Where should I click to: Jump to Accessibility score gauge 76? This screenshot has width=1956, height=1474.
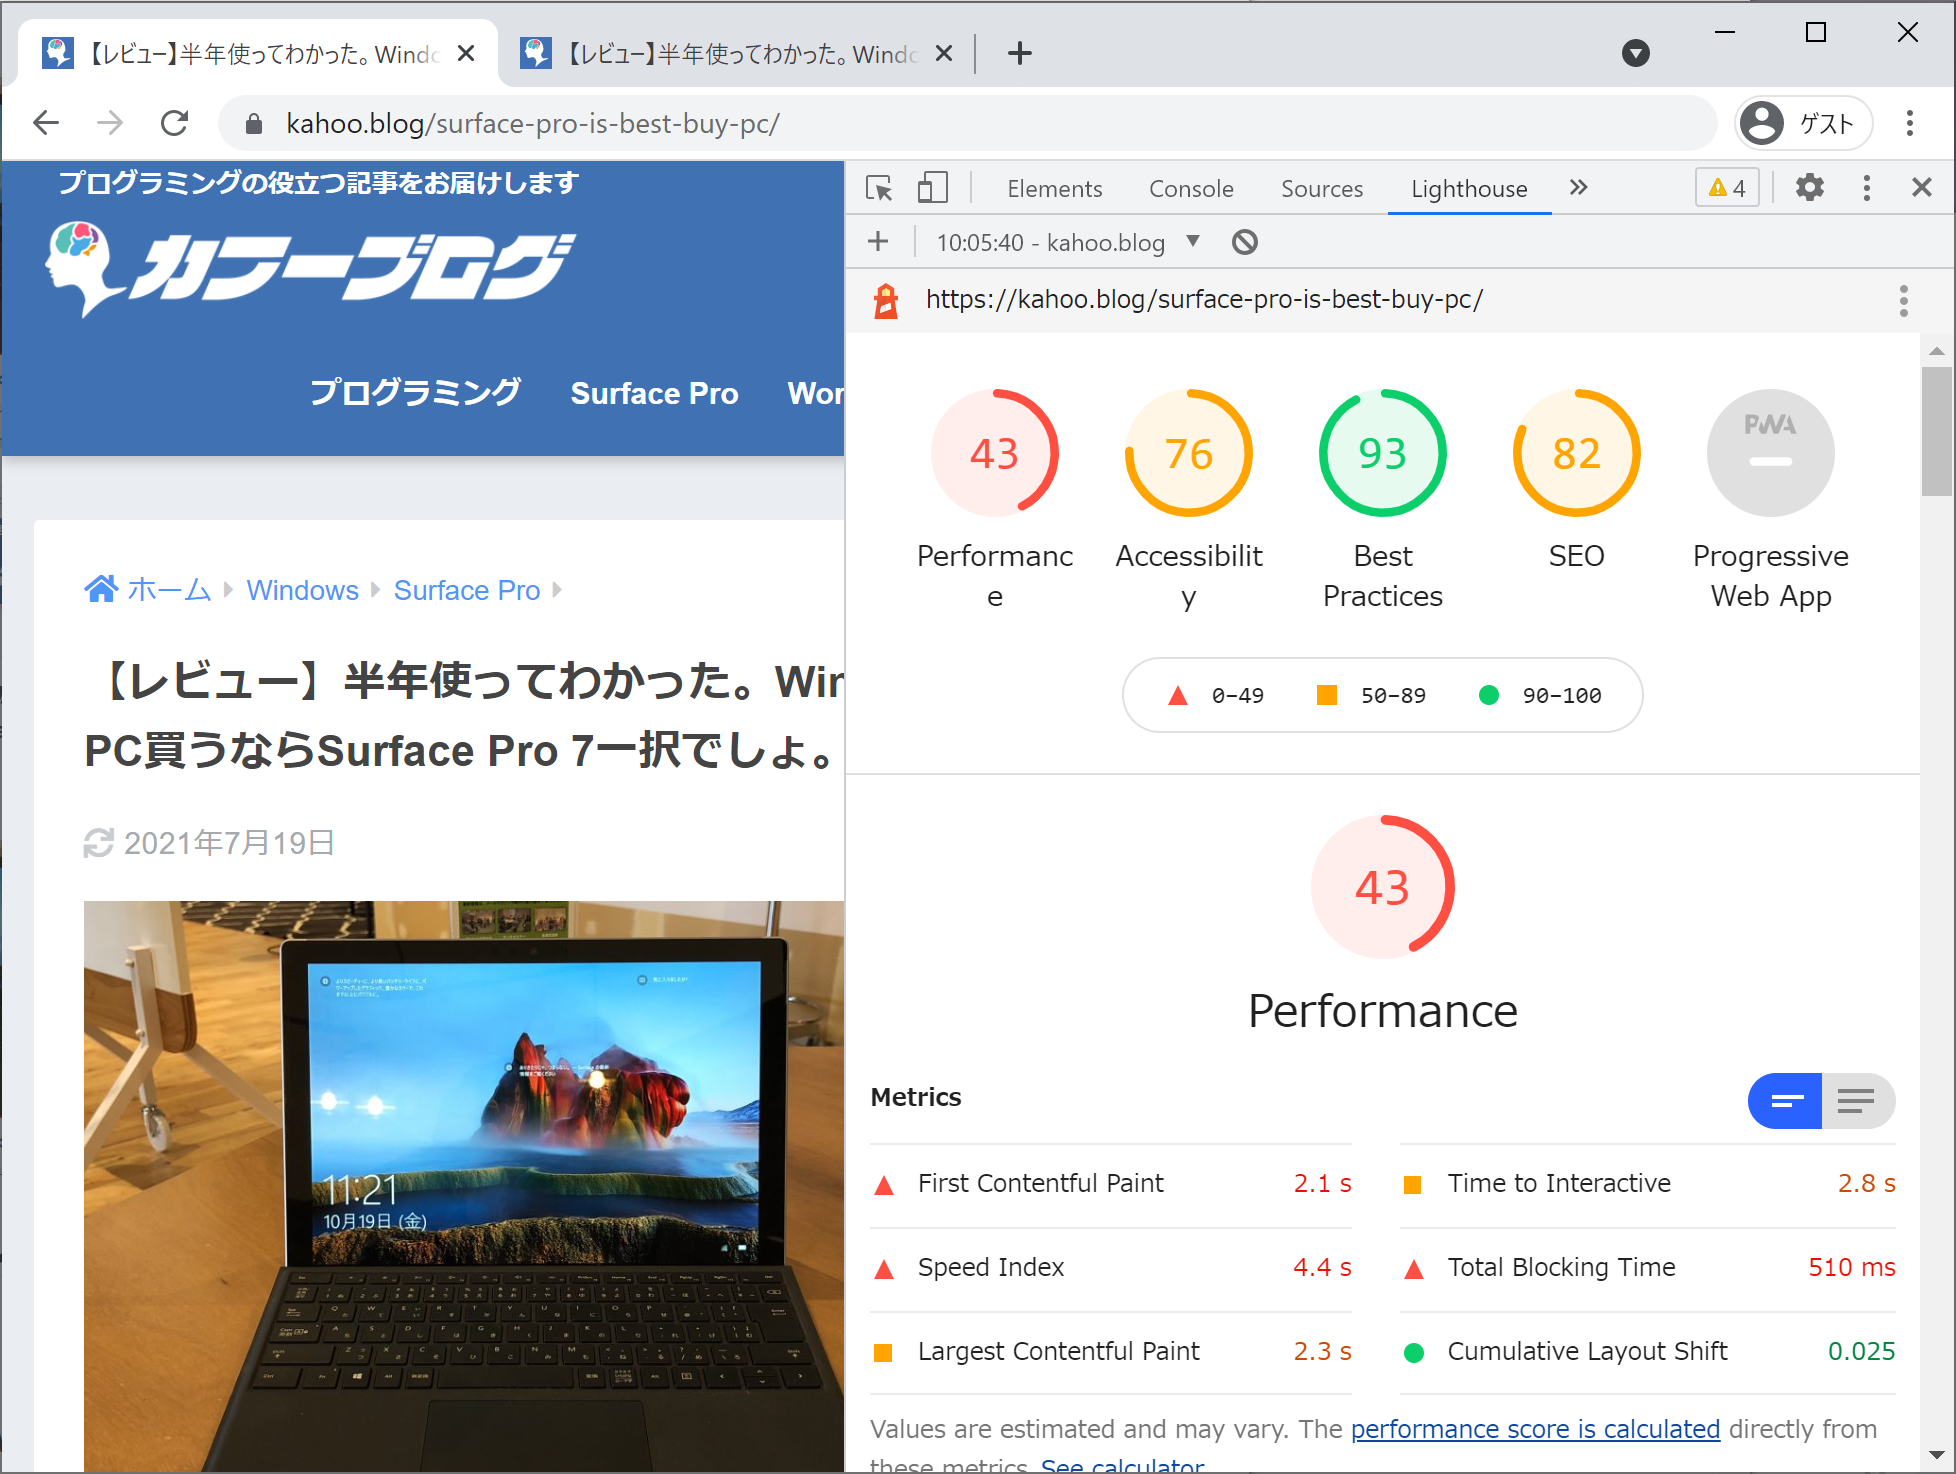1188,453
